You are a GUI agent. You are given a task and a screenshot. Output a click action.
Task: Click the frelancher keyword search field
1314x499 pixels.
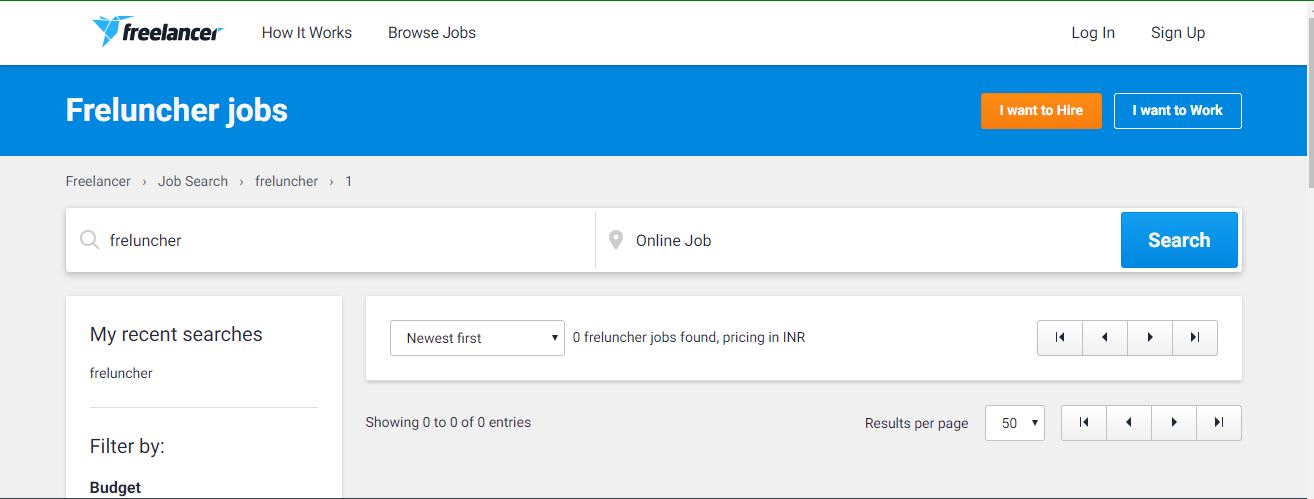click(340, 240)
